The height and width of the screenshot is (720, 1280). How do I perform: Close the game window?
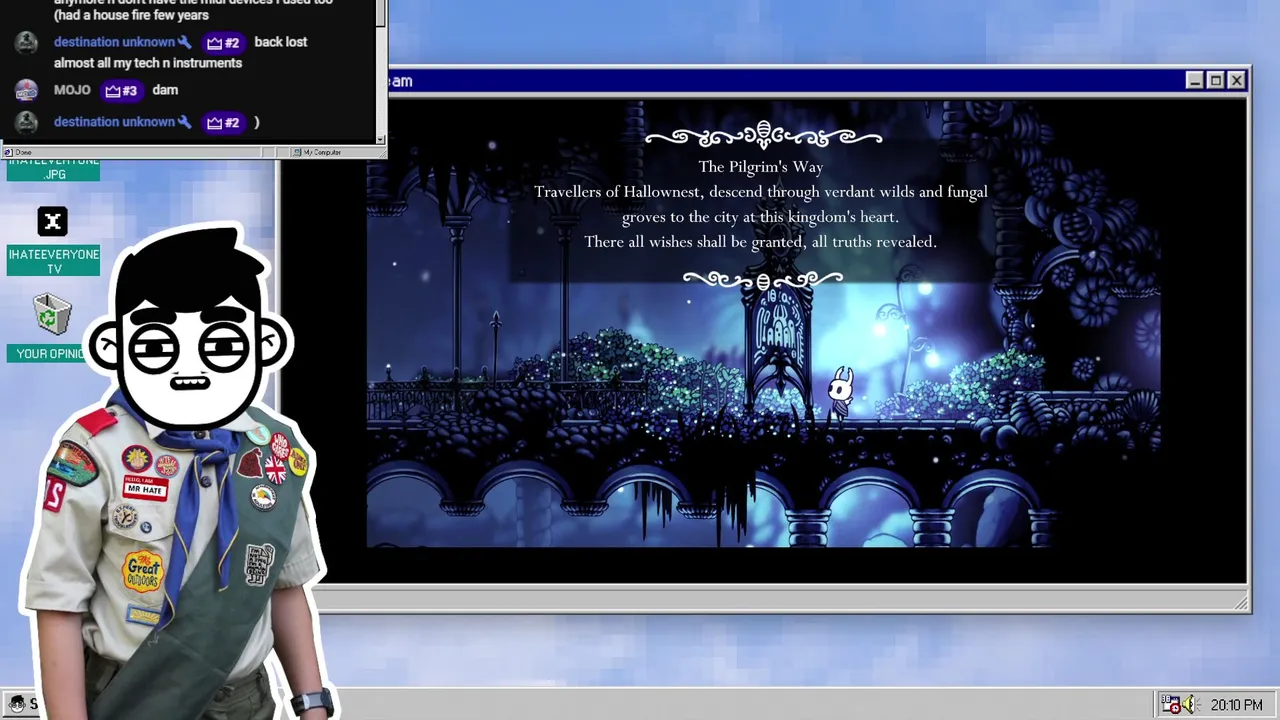[1237, 81]
